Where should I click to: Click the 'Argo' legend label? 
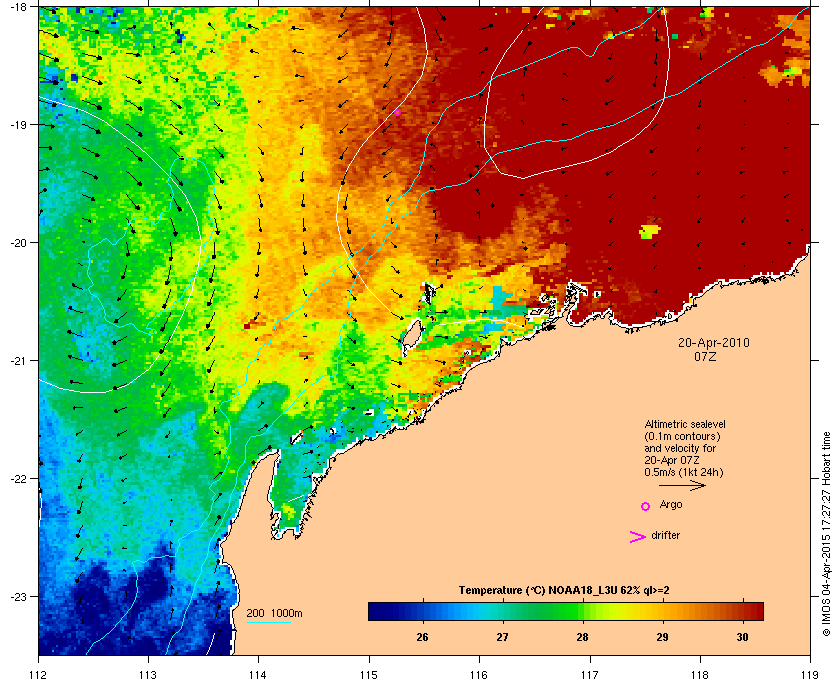point(671,504)
